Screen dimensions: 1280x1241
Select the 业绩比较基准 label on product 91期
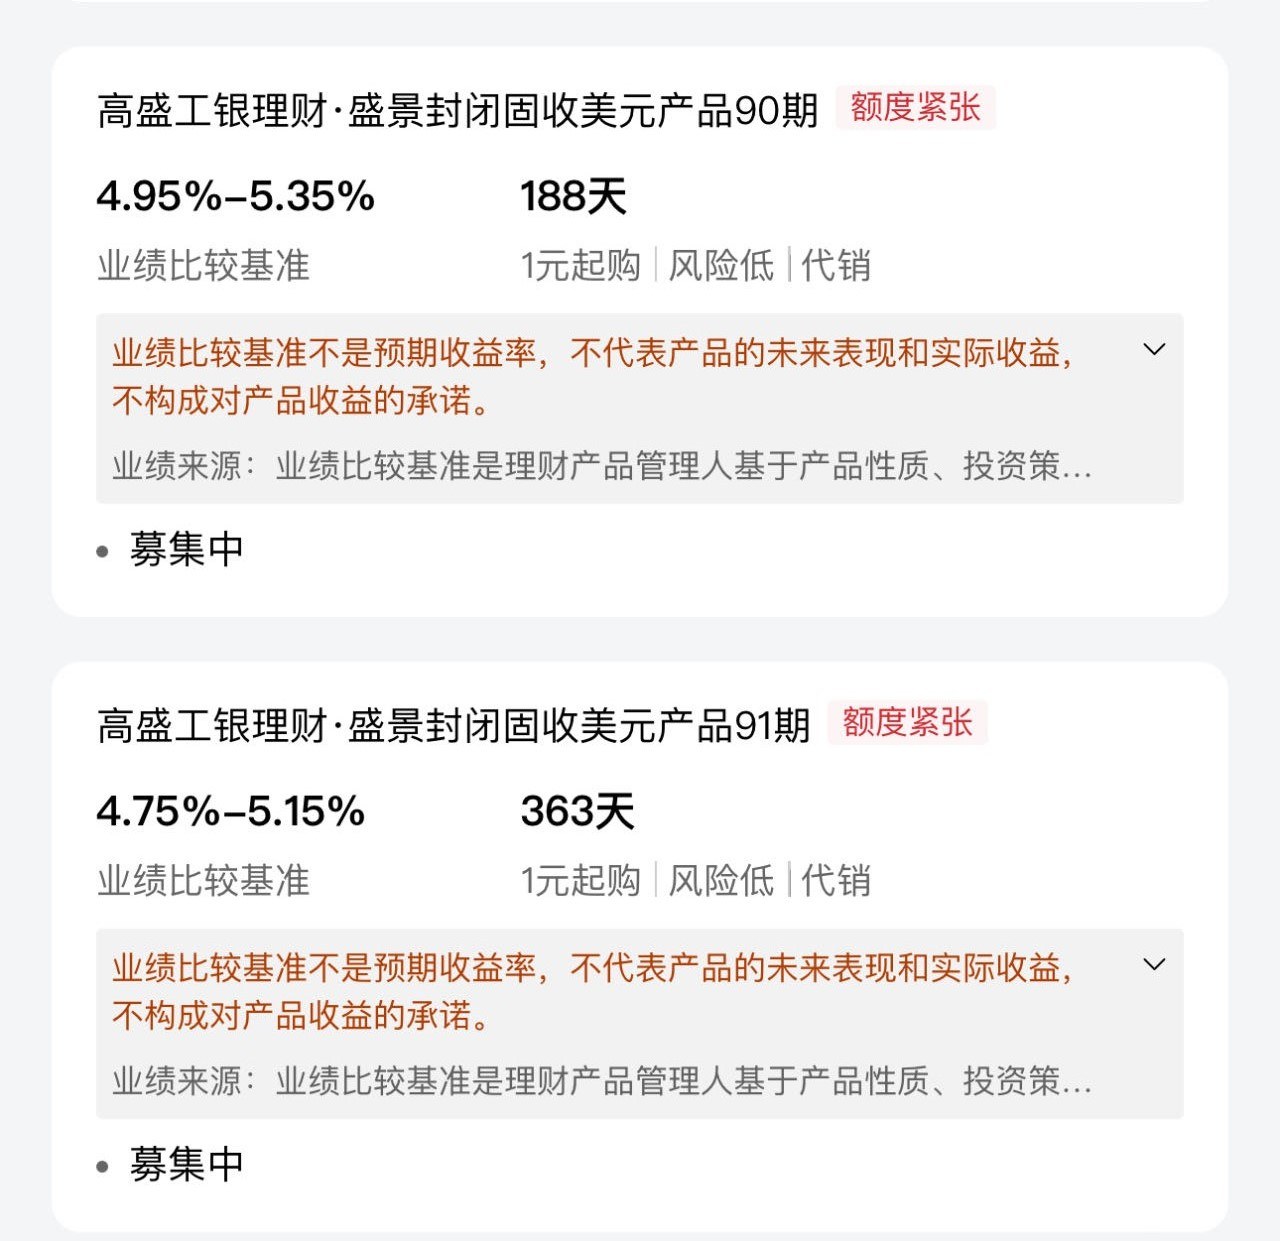tap(205, 881)
